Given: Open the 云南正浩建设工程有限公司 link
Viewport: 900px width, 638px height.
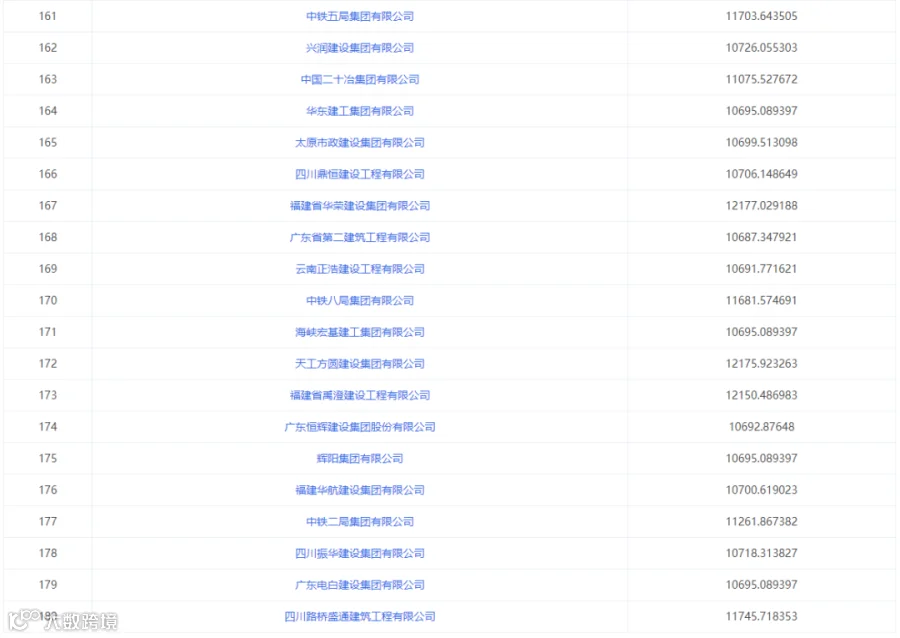Looking at the screenshot, I should pyautogui.click(x=360, y=269).
